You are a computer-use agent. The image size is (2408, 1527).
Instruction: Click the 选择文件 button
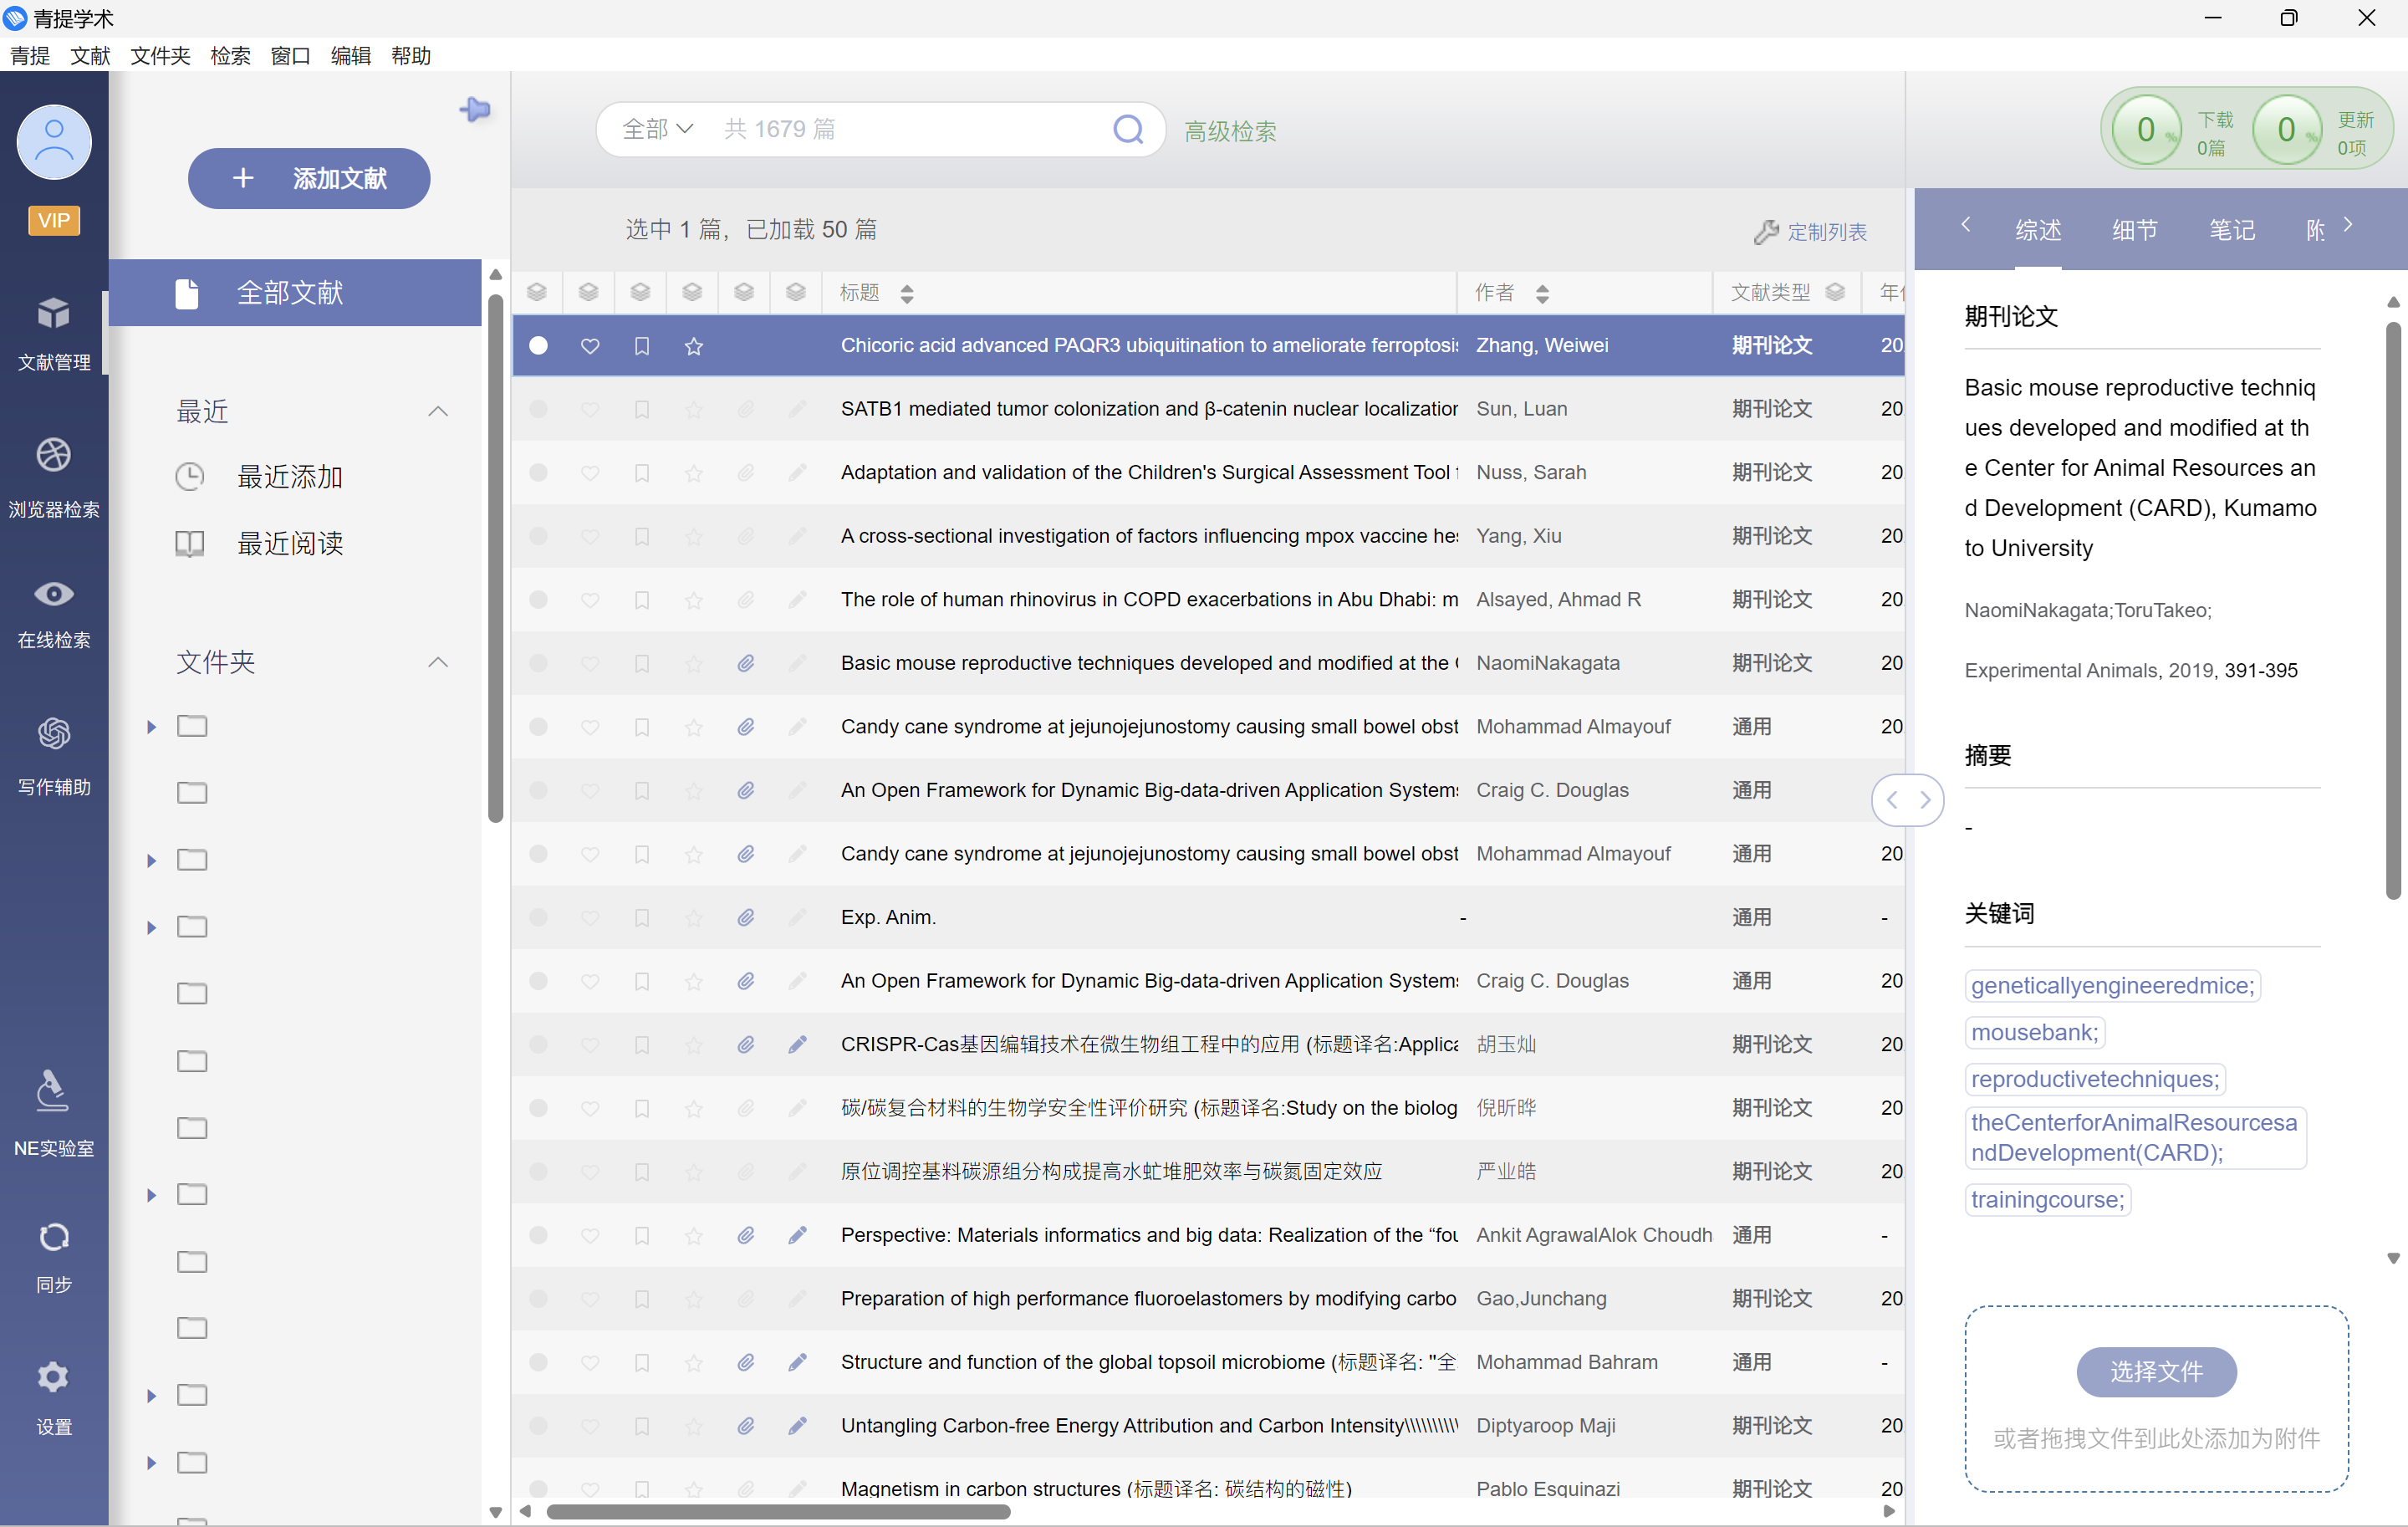[x=2156, y=1371]
